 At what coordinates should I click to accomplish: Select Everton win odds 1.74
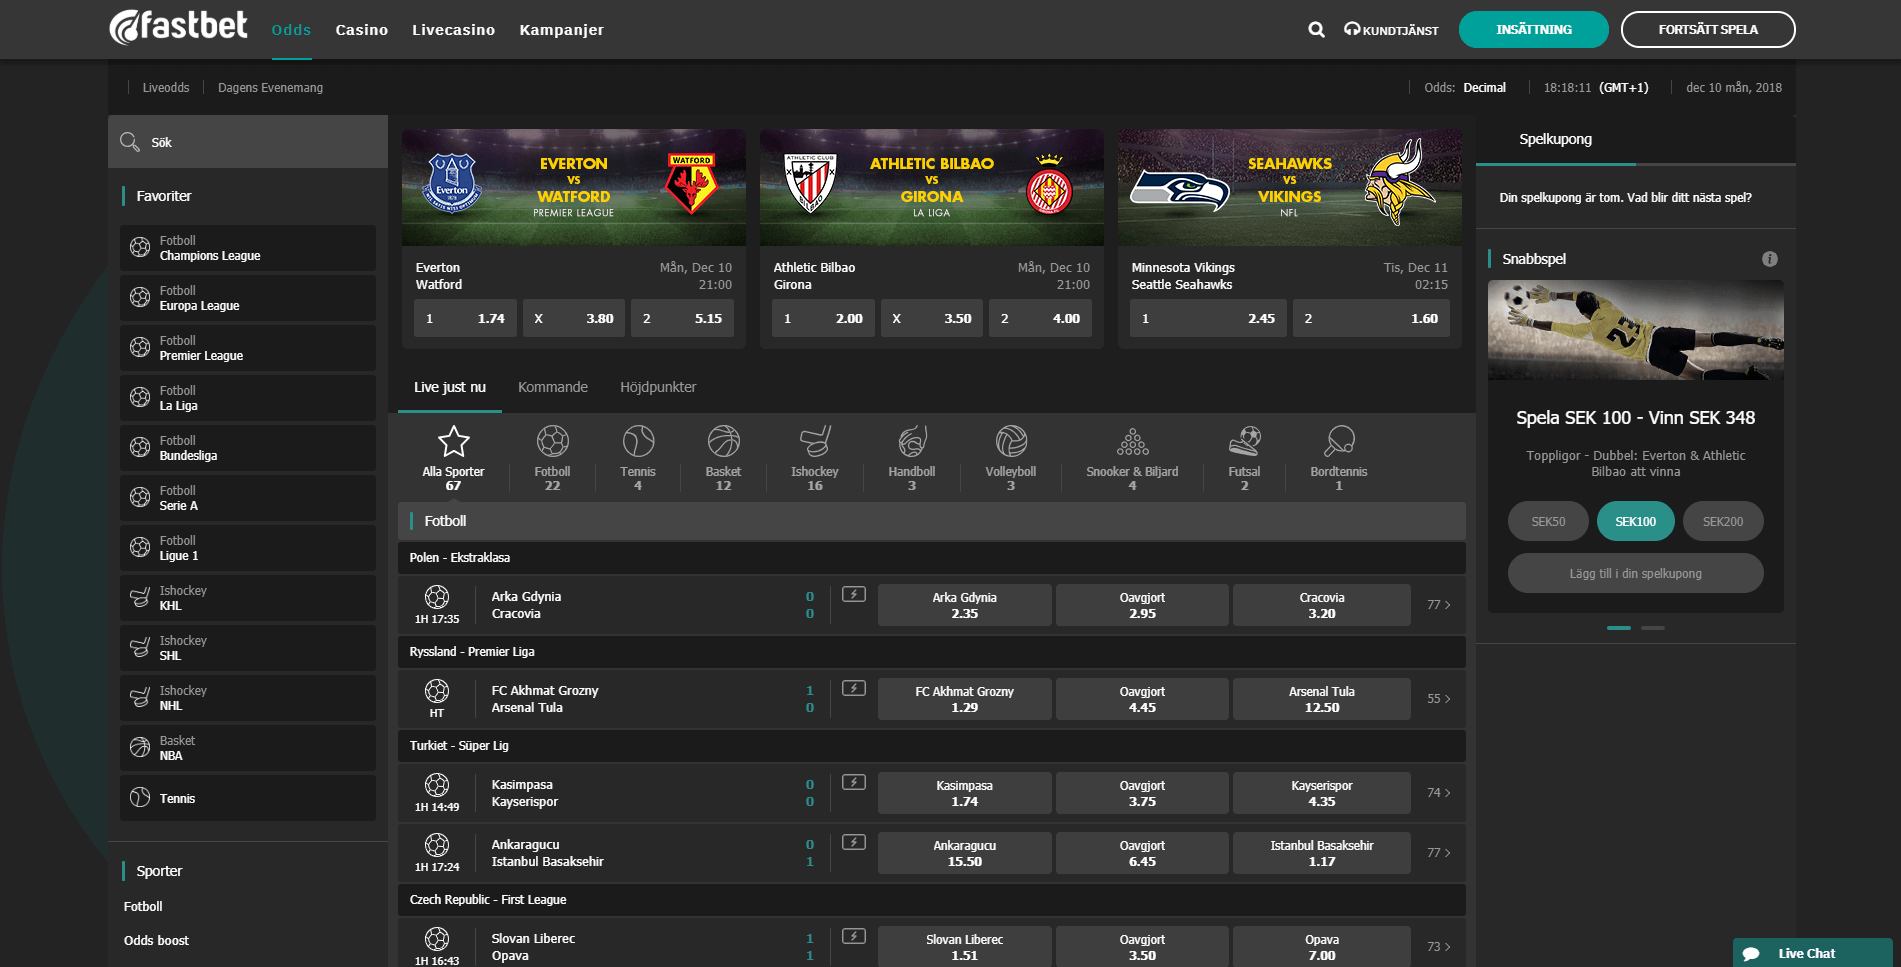(x=466, y=318)
